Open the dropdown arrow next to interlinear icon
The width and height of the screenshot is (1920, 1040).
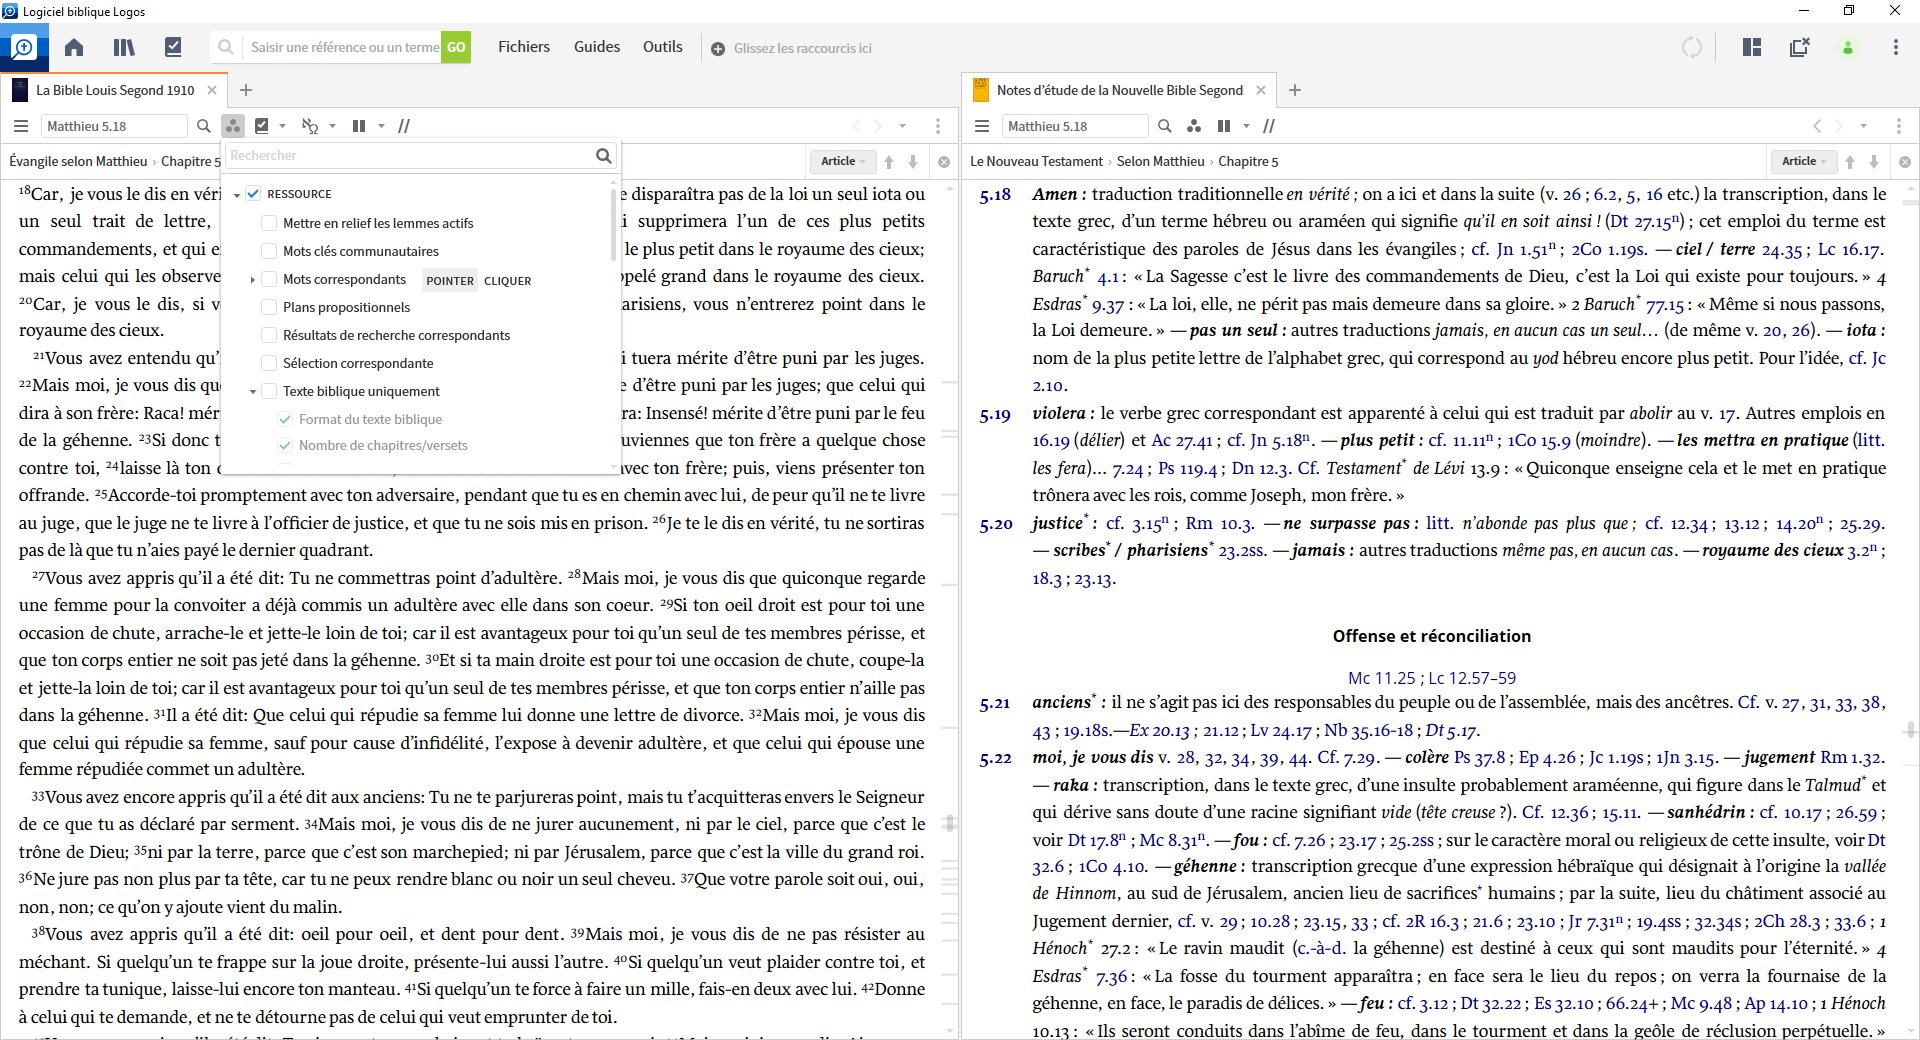click(x=332, y=126)
